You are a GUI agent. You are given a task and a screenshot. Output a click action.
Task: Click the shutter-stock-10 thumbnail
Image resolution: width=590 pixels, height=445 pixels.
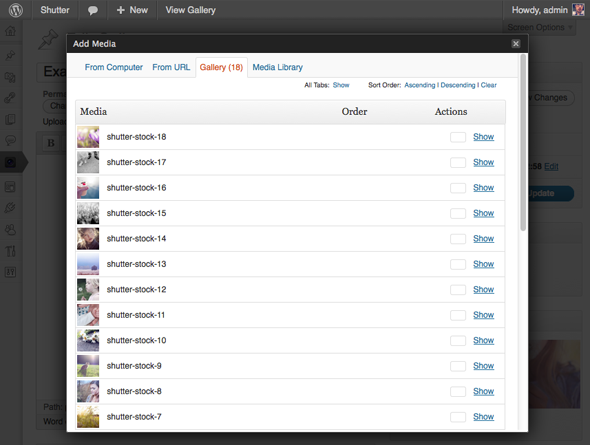click(x=88, y=340)
